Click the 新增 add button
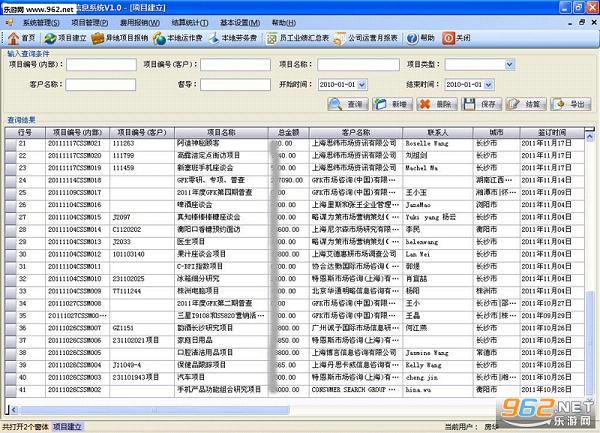 click(393, 104)
